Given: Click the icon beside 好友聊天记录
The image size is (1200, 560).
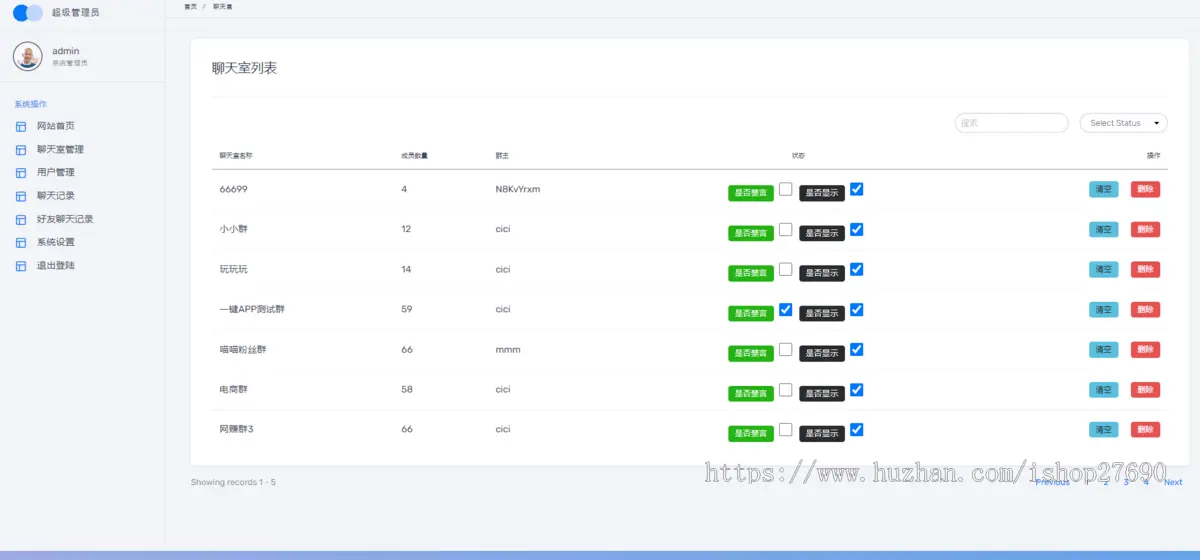Looking at the screenshot, I should pyautogui.click(x=21, y=219).
